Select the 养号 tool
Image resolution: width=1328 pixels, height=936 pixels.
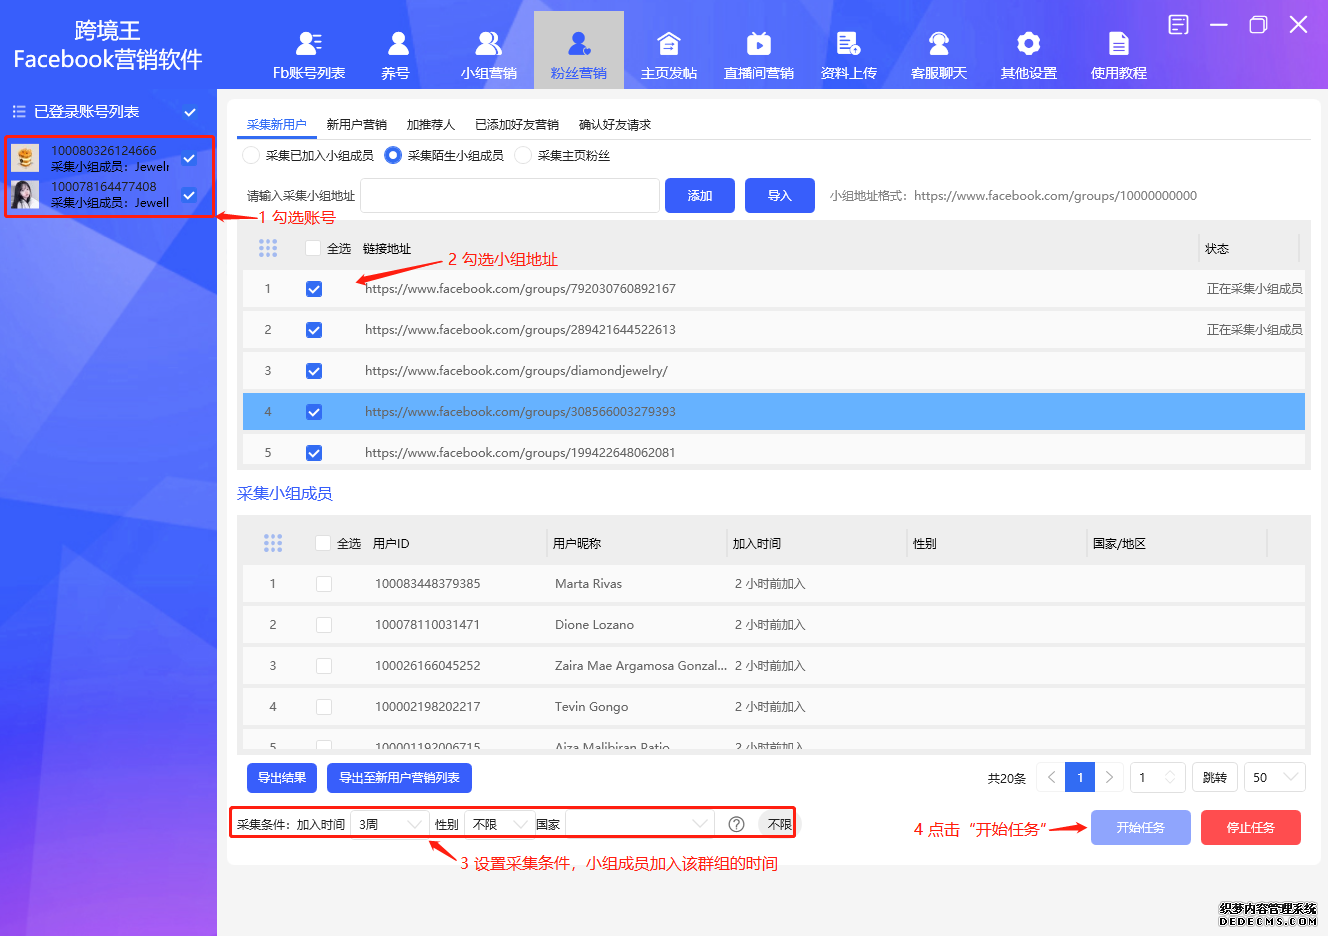point(397,50)
